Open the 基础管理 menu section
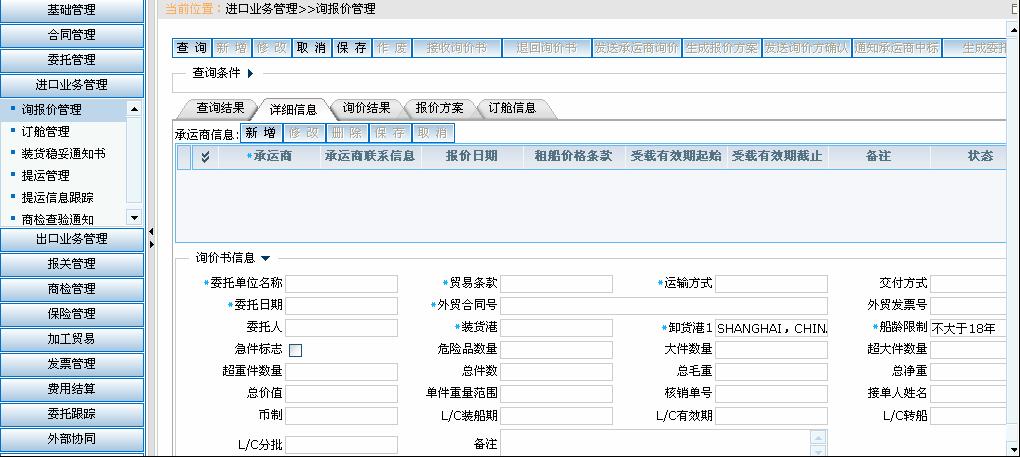This screenshot has height=457, width=1020. click(72, 10)
